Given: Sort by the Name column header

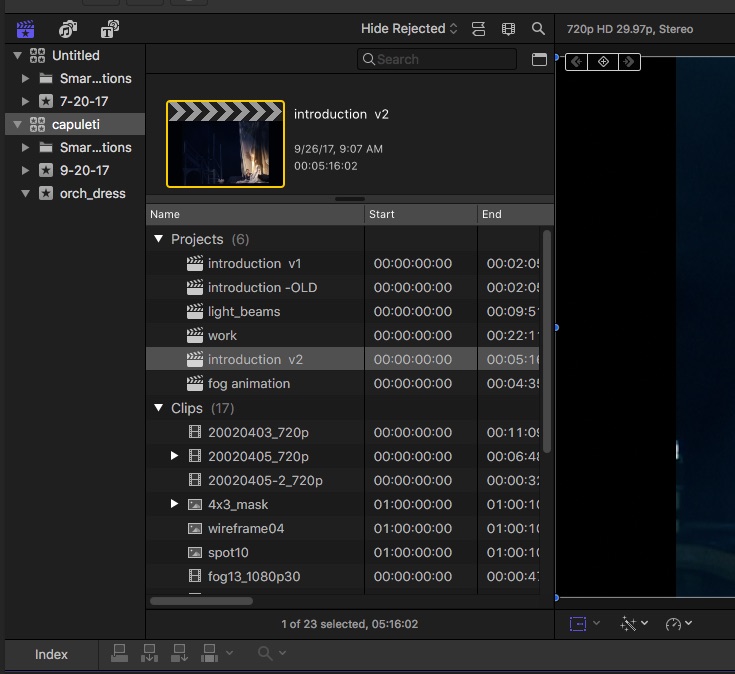Looking at the screenshot, I should click(255, 214).
